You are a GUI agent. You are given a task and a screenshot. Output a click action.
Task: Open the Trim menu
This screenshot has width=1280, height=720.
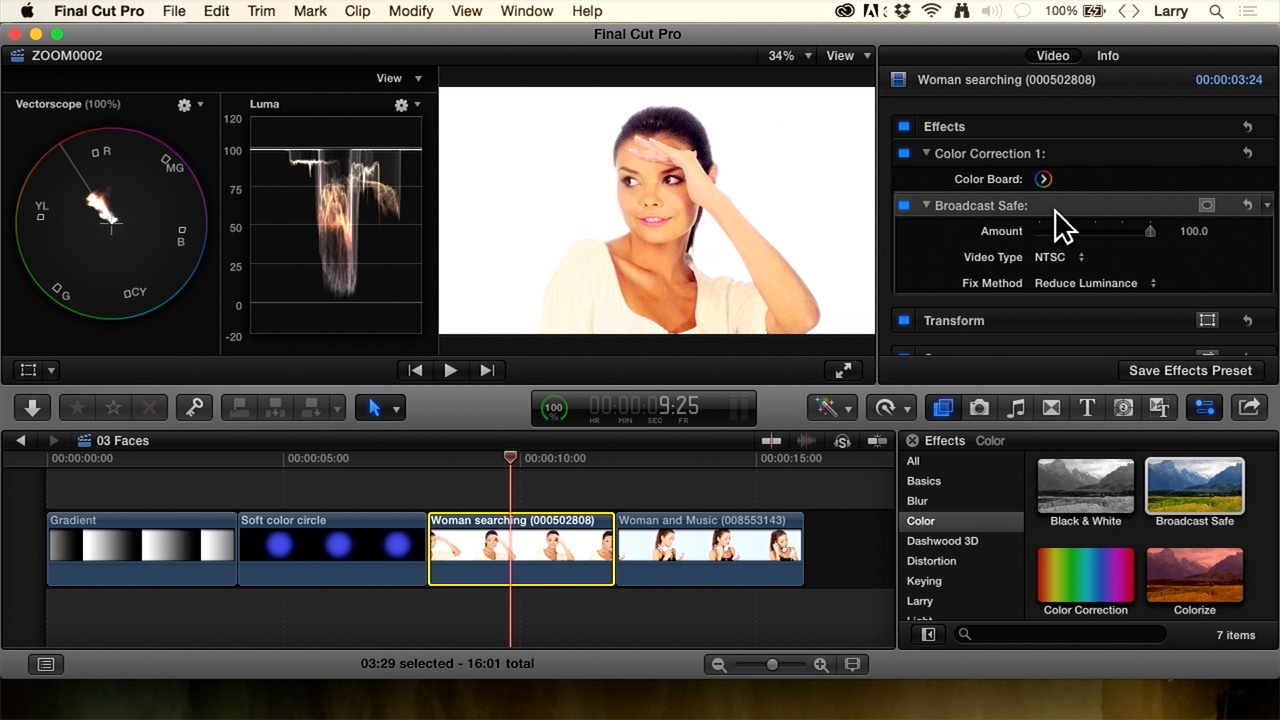pyautogui.click(x=262, y=11)
